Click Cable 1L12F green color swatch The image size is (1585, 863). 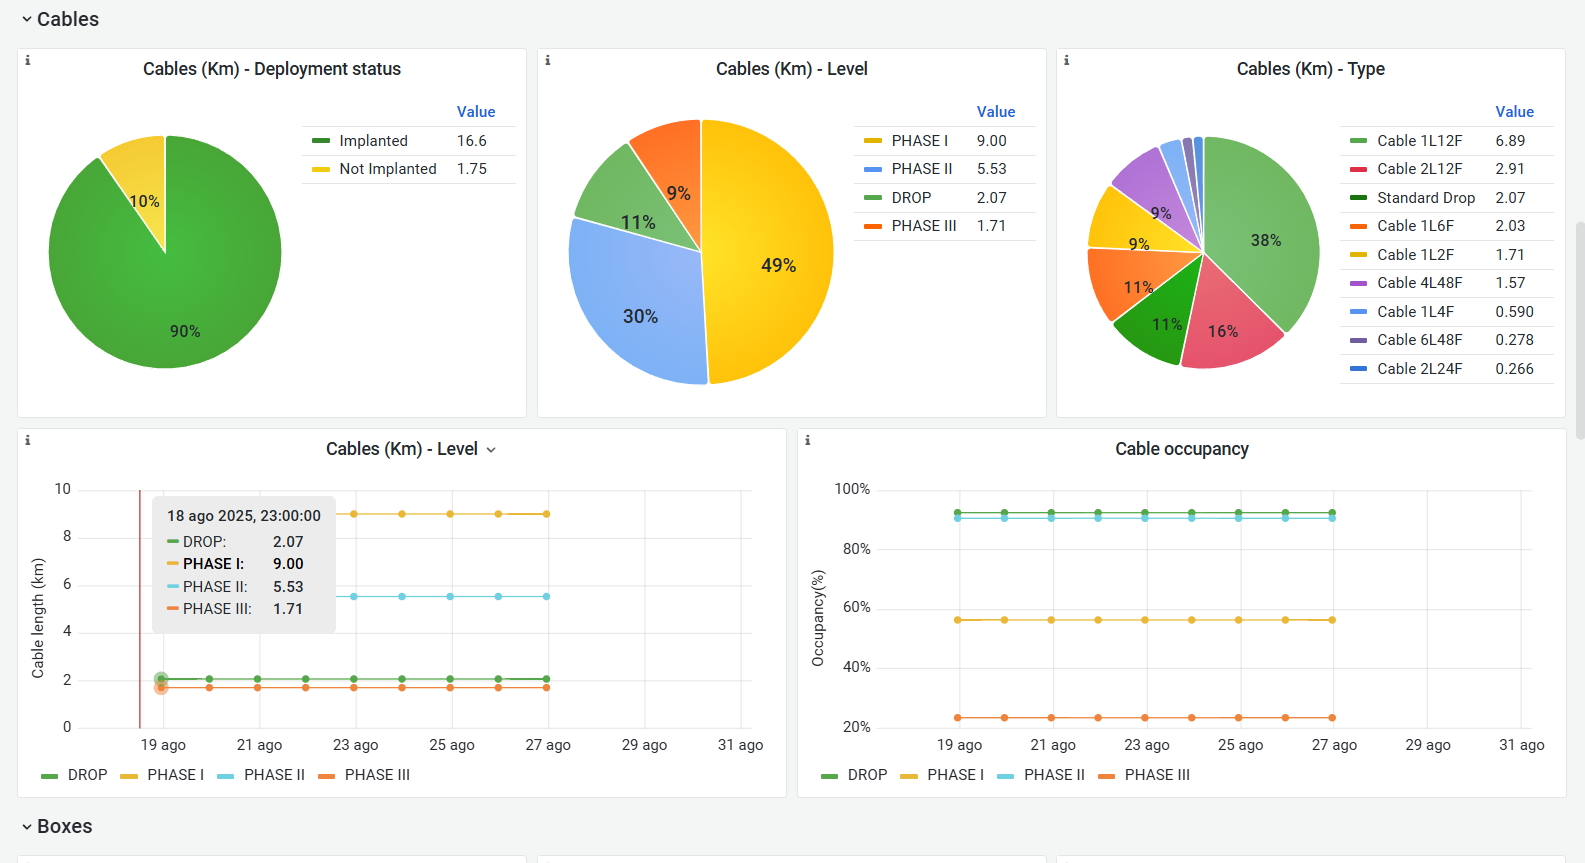(1358, 141)
